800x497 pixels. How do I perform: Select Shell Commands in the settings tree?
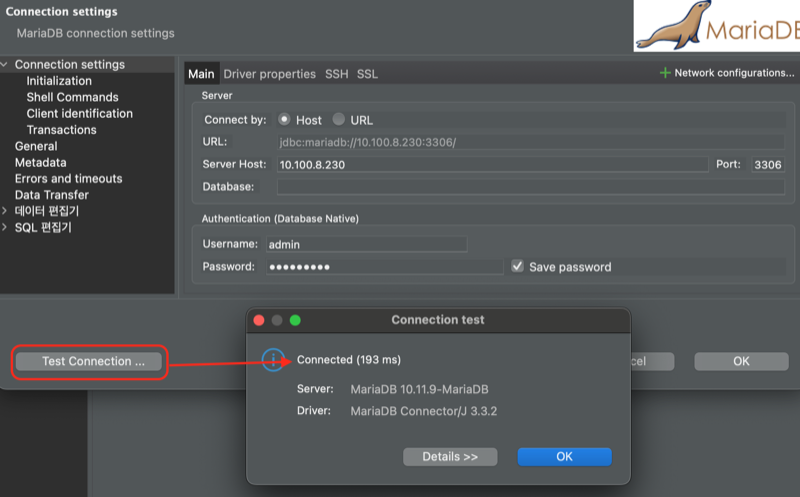click(72, 97)
